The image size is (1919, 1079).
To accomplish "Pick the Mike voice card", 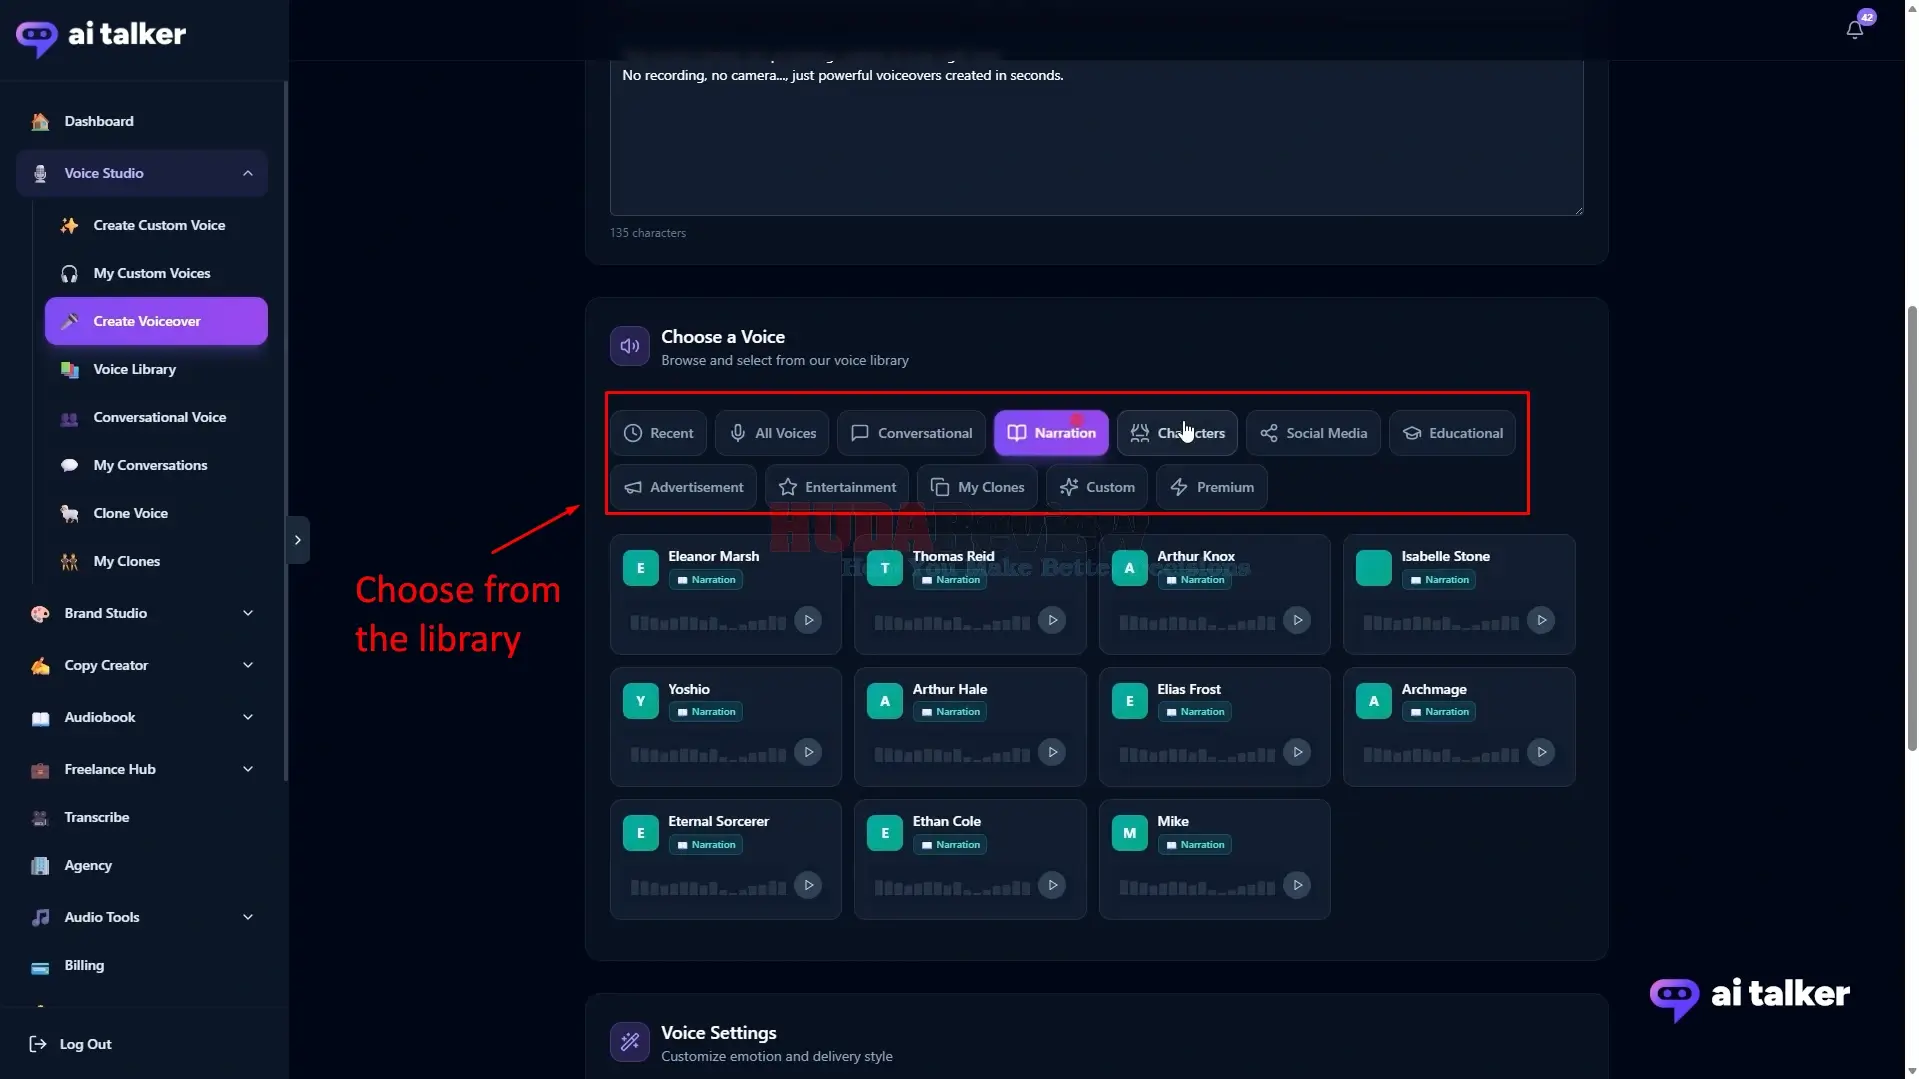I will point(1215,859).
